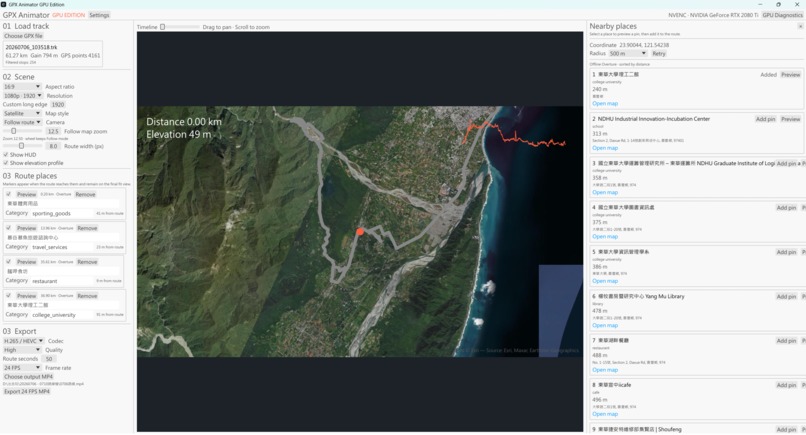Open the Settings menu
806x435 pixels.
click(x=99, y=15)
